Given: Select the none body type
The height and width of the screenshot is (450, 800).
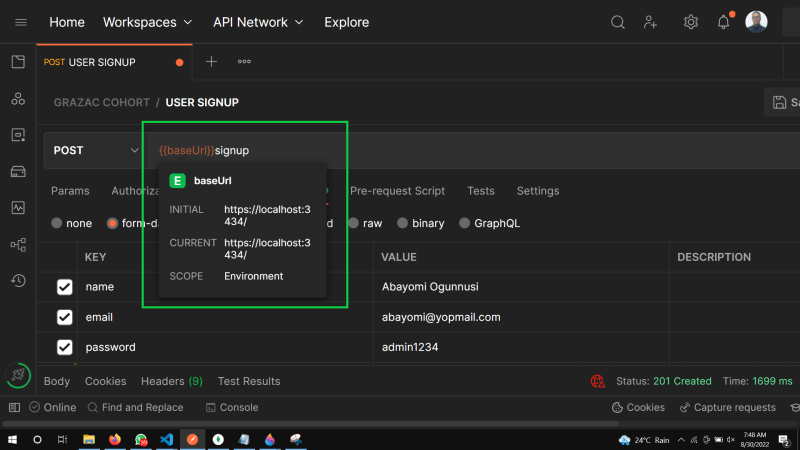Looking at the screenshot, I should click(57, 223).
